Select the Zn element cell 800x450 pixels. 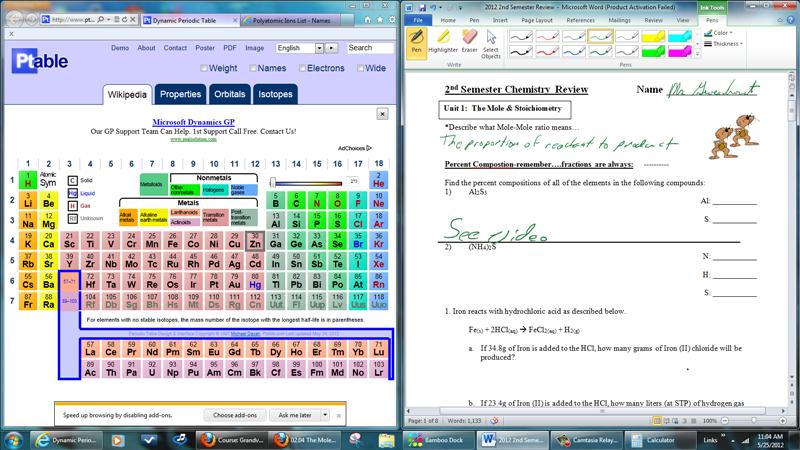point(255,241)
